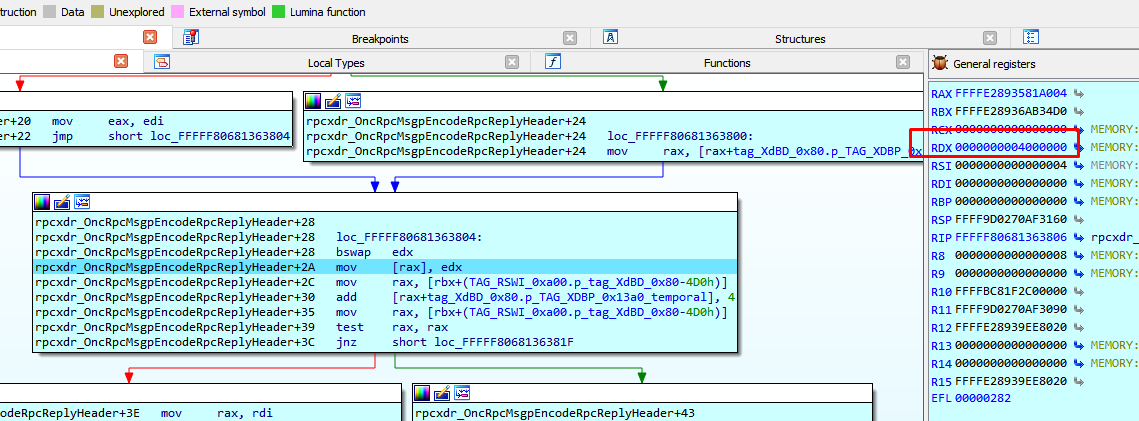Viewport: 1139px width, 421px height.
Task: Click jump arrow next to RBX value
Action: click(x=1079, y=112)
